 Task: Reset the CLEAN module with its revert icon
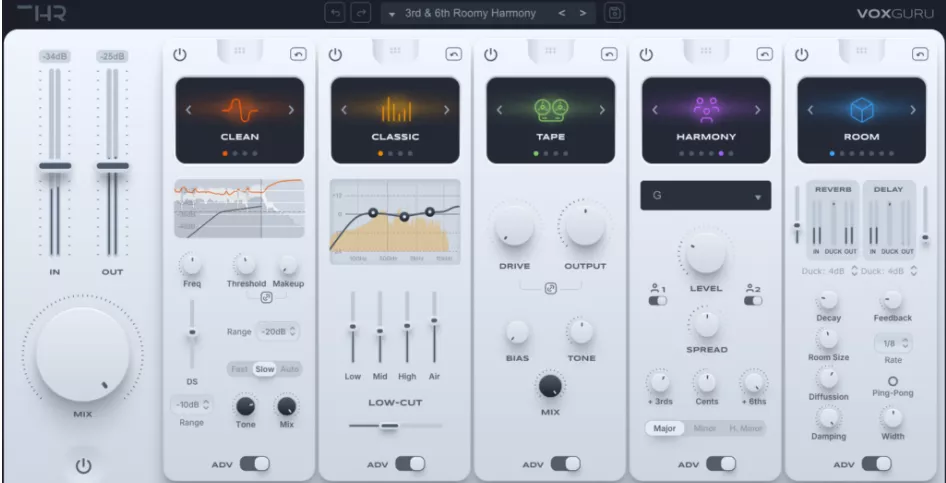(298, 54)
